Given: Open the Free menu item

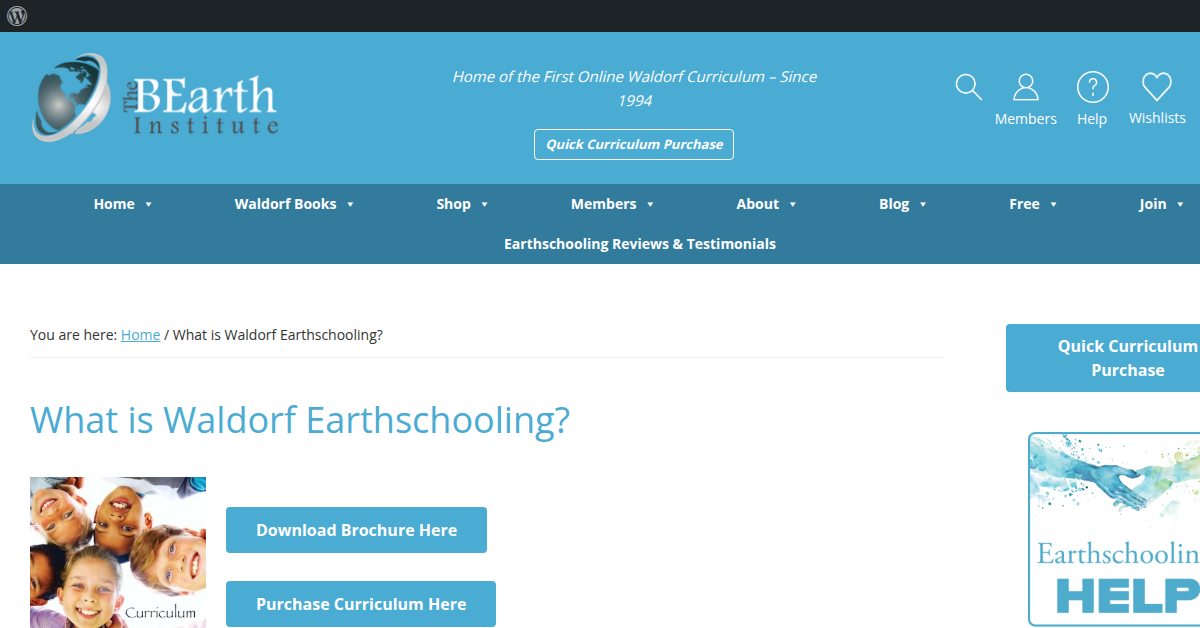Looking at the screenshot, I should tap(1024, 204).
